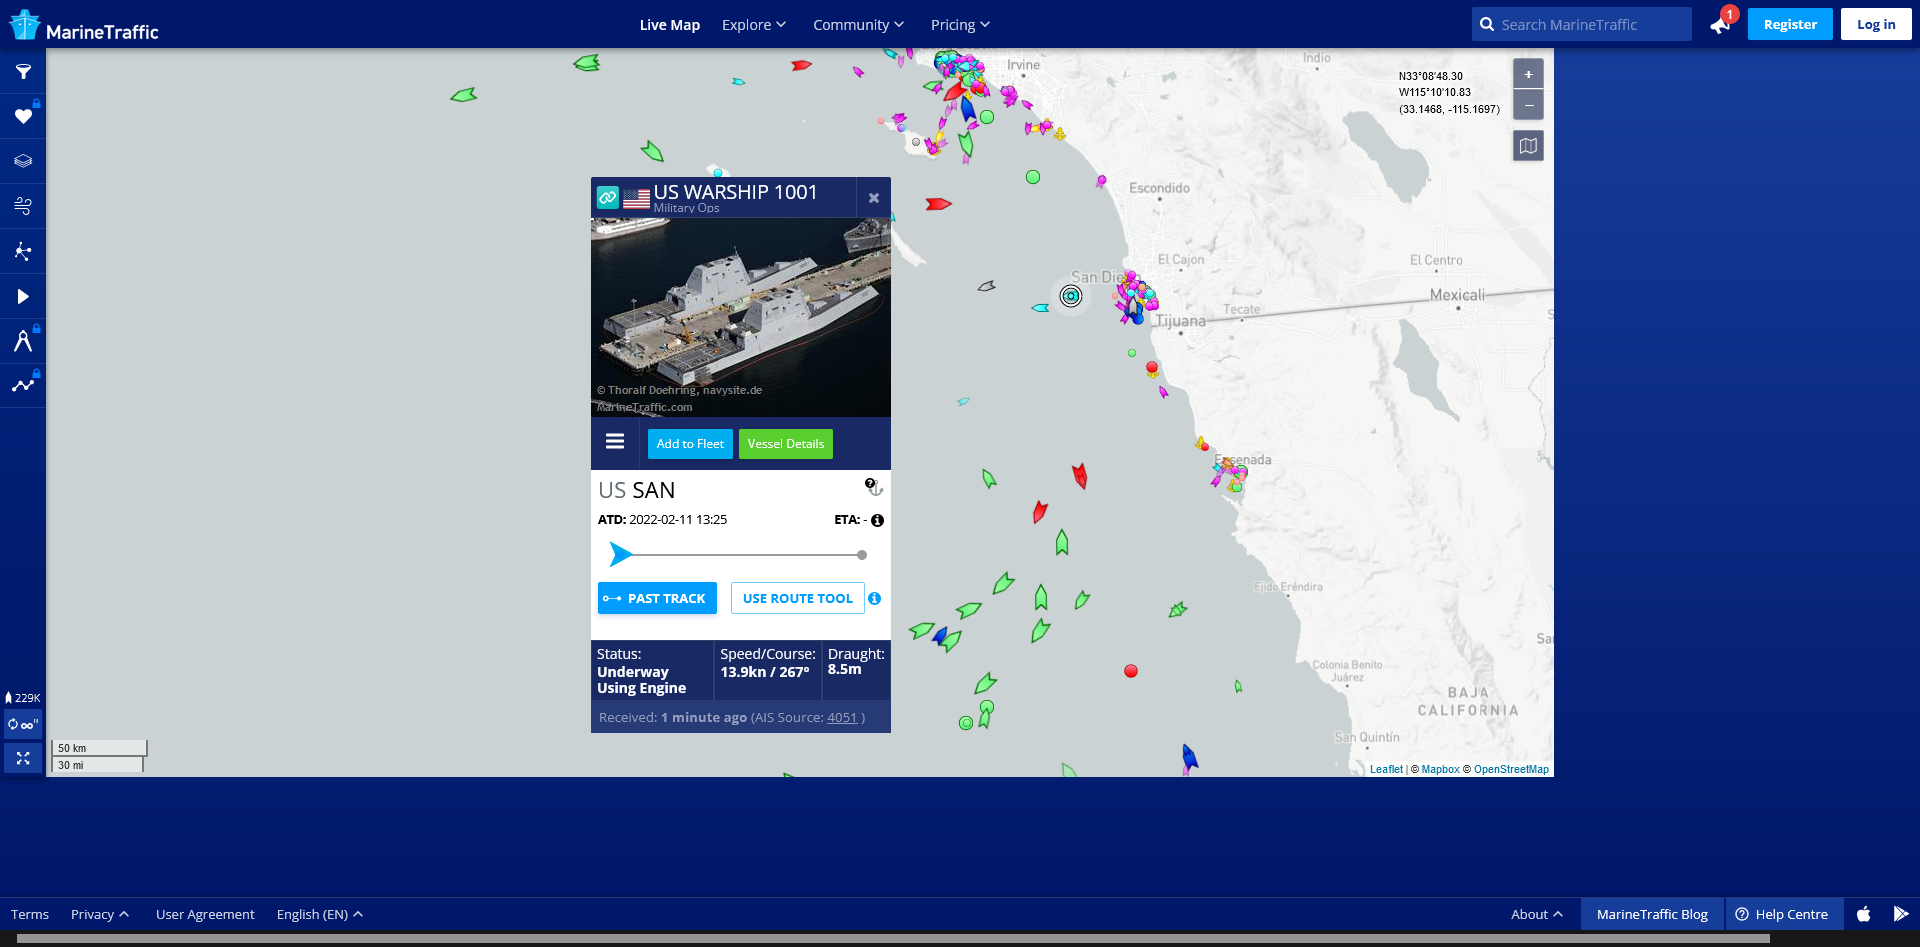The width and height of the screenshot is (1920, 947).
Task: Close the US WARSHIP 1001 popup
Action: (874, 198)
